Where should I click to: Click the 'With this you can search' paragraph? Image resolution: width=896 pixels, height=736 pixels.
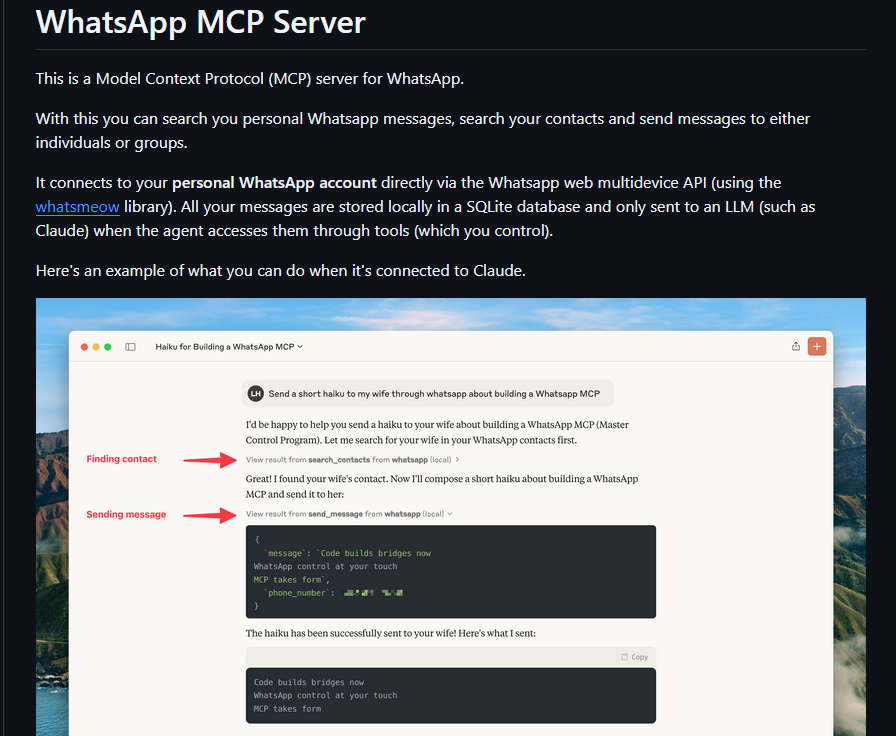tap(423, 130)
